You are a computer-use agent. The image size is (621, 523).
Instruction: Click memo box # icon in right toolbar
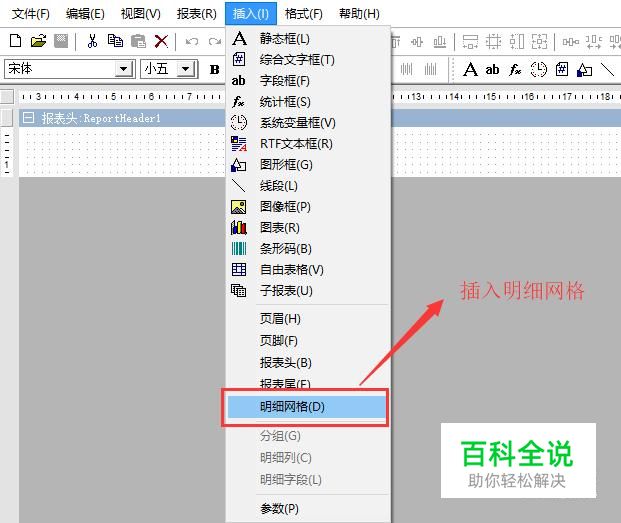point(562,70)
